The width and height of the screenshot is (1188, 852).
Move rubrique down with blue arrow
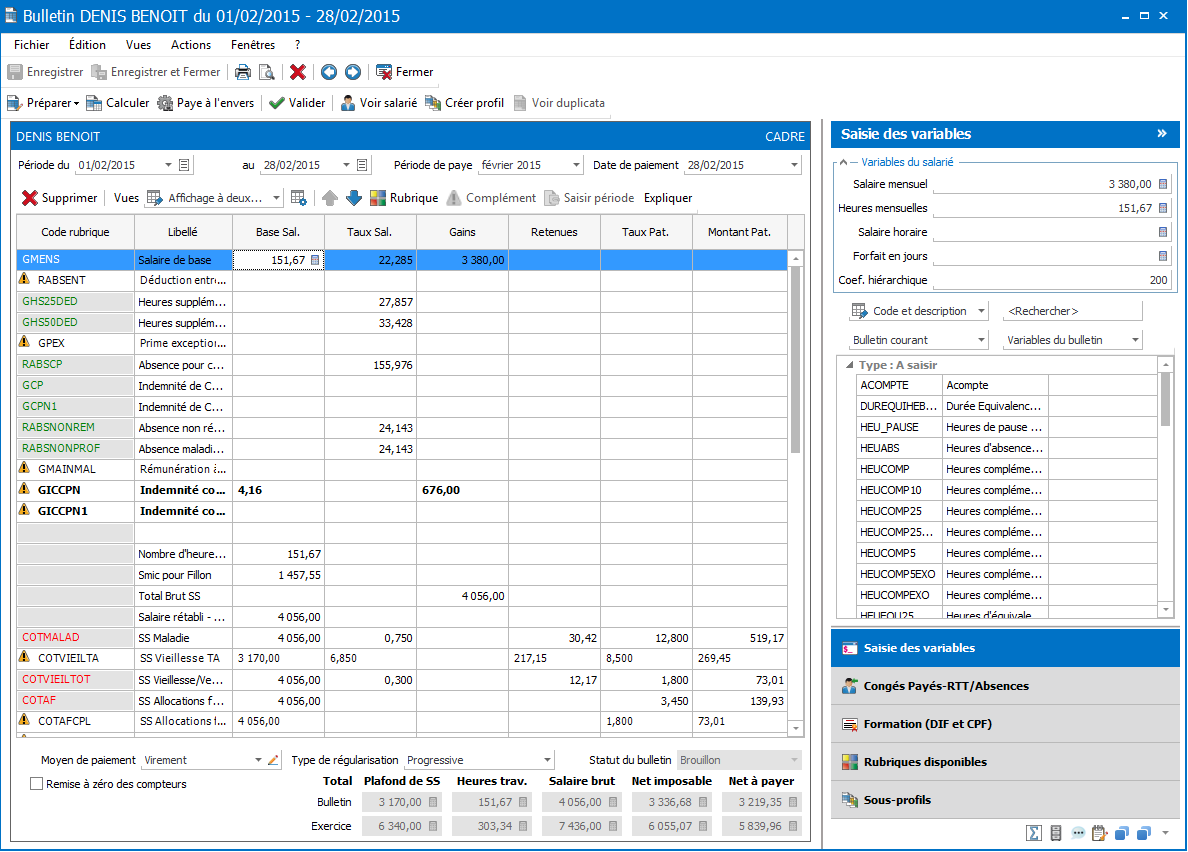(x=354, y=198)
